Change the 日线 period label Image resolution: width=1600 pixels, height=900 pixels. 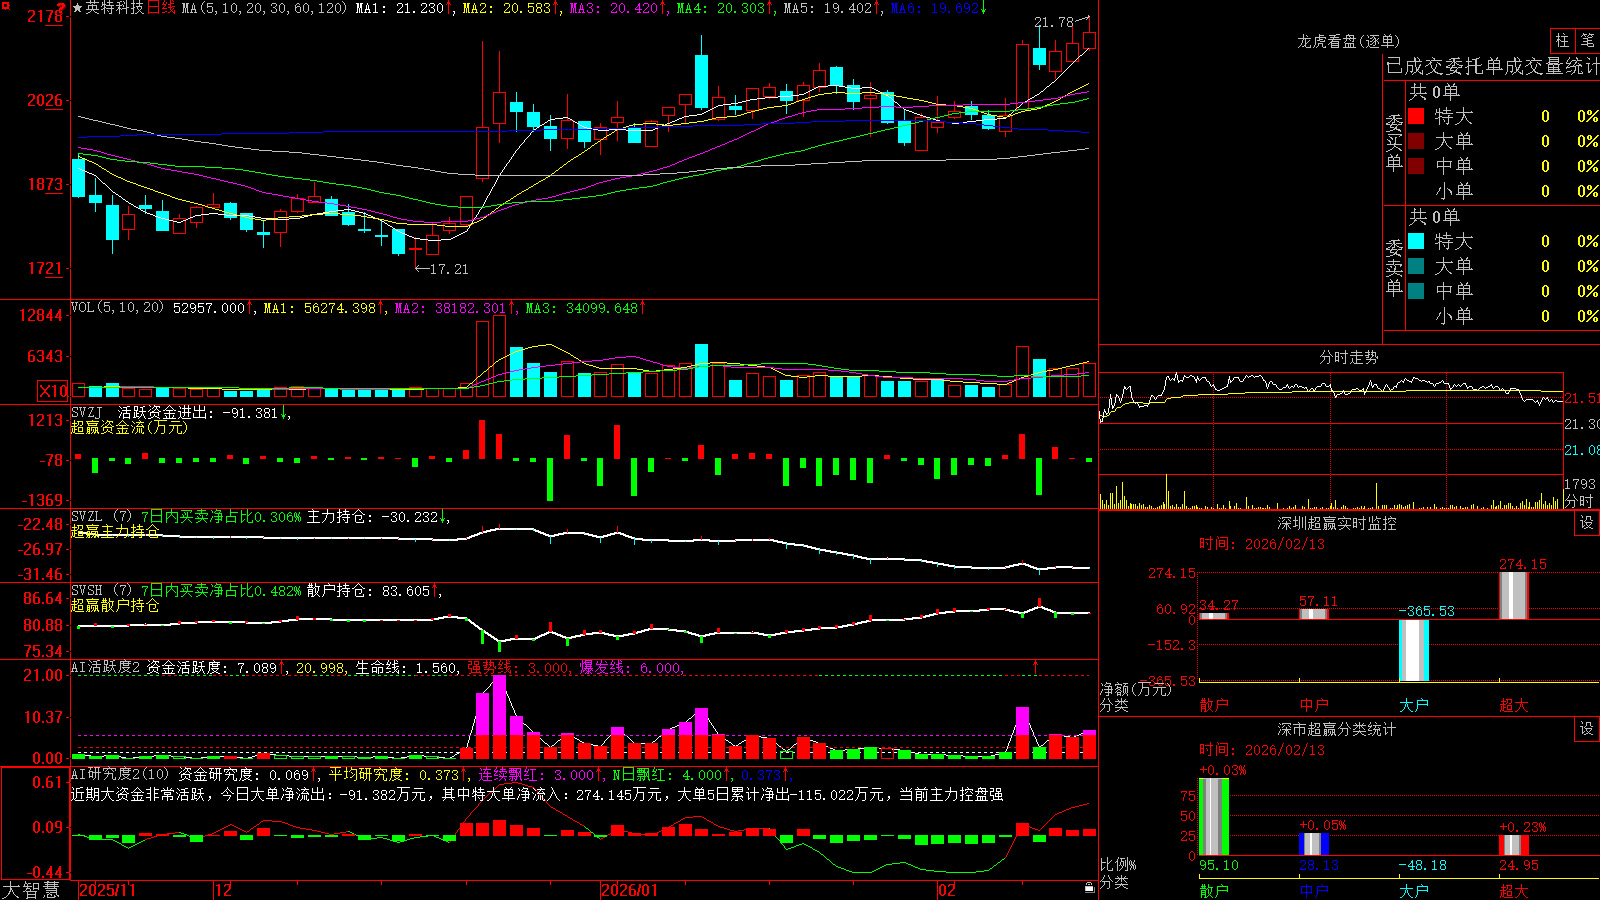coord(161,8)
